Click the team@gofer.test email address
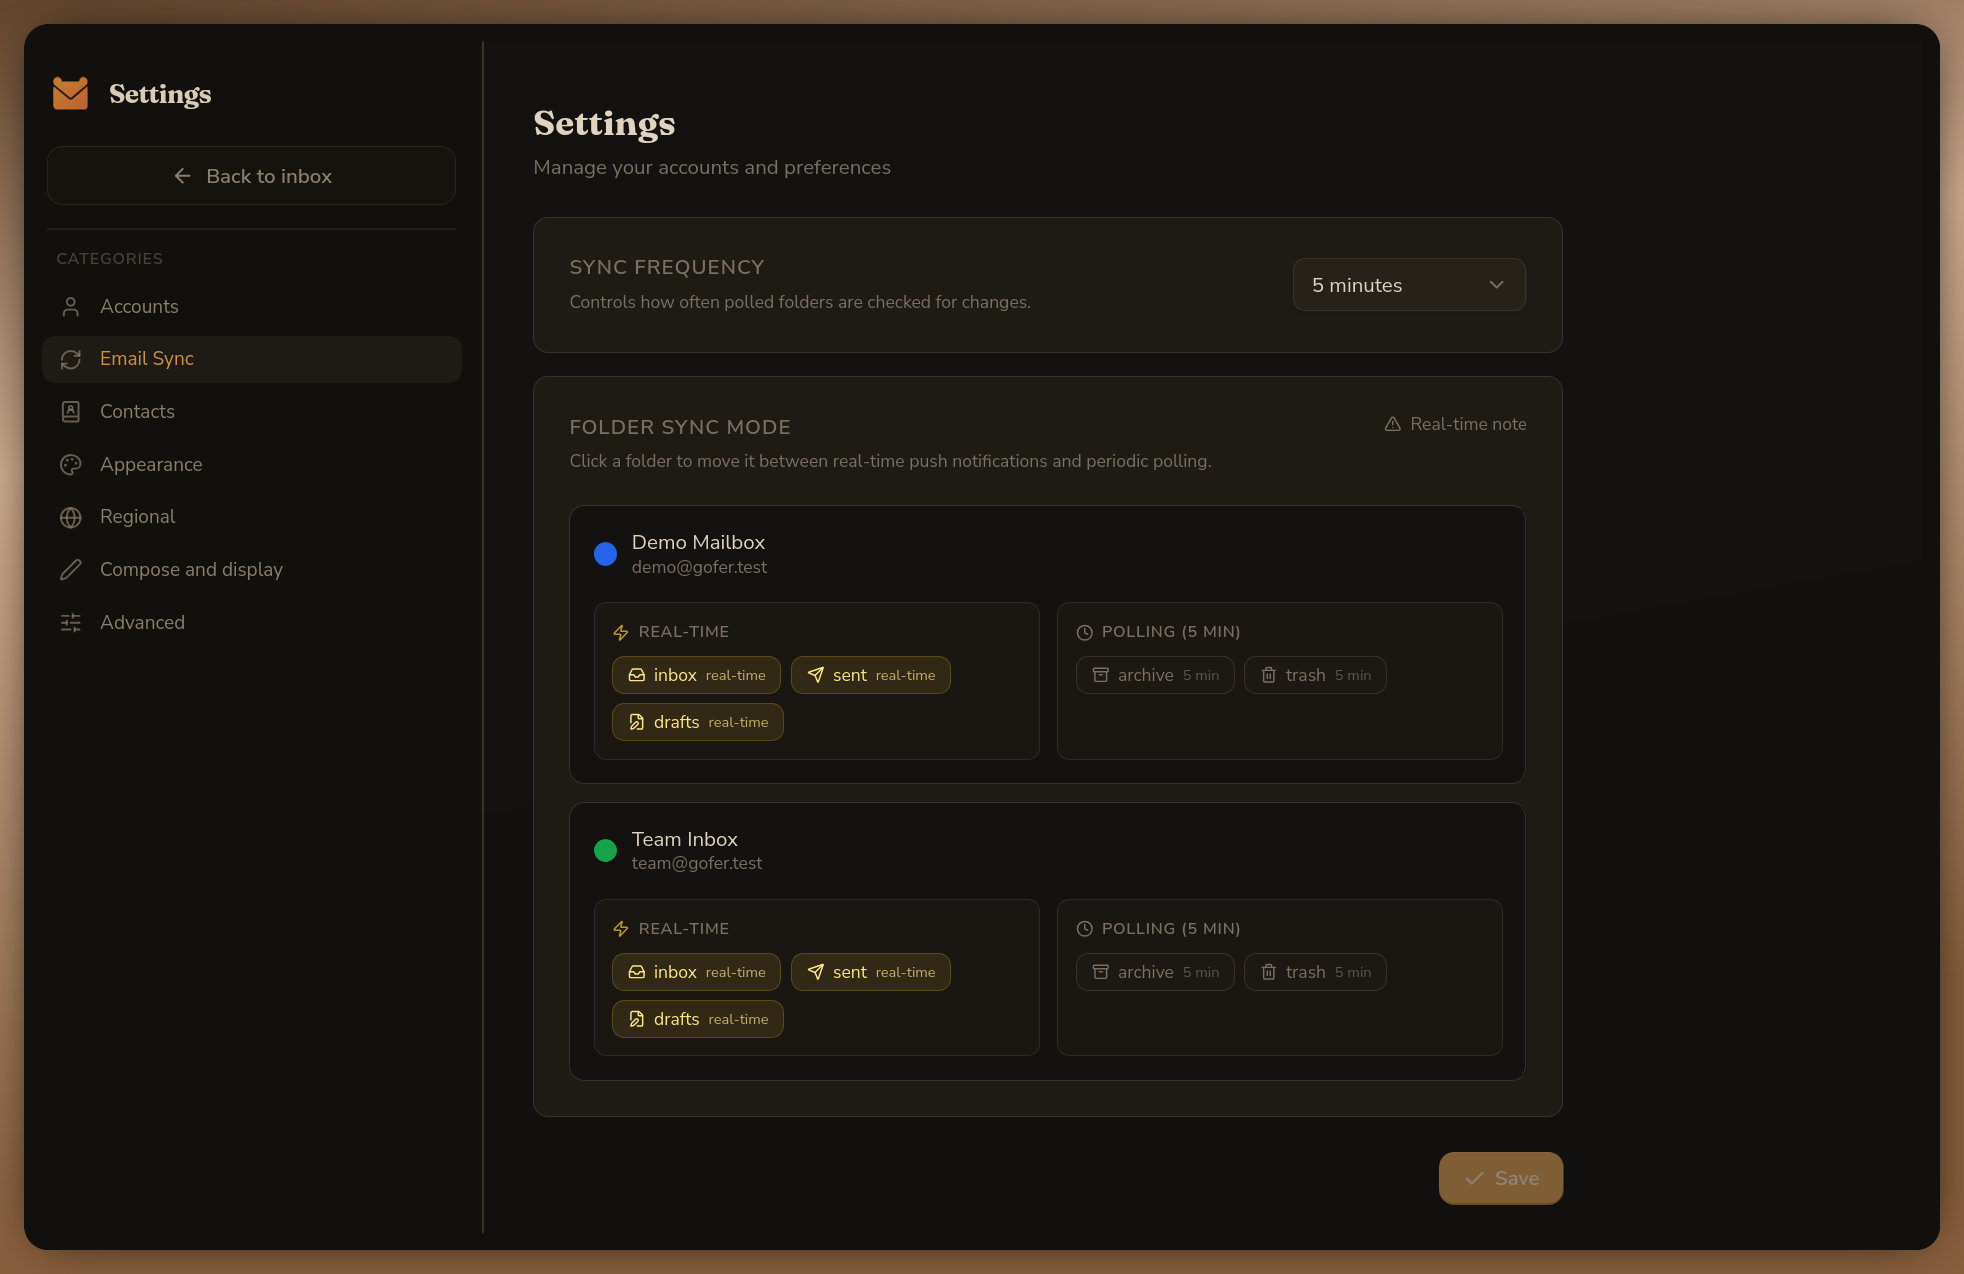This screenshot has height=1274, width=1964. coord(697,863)
